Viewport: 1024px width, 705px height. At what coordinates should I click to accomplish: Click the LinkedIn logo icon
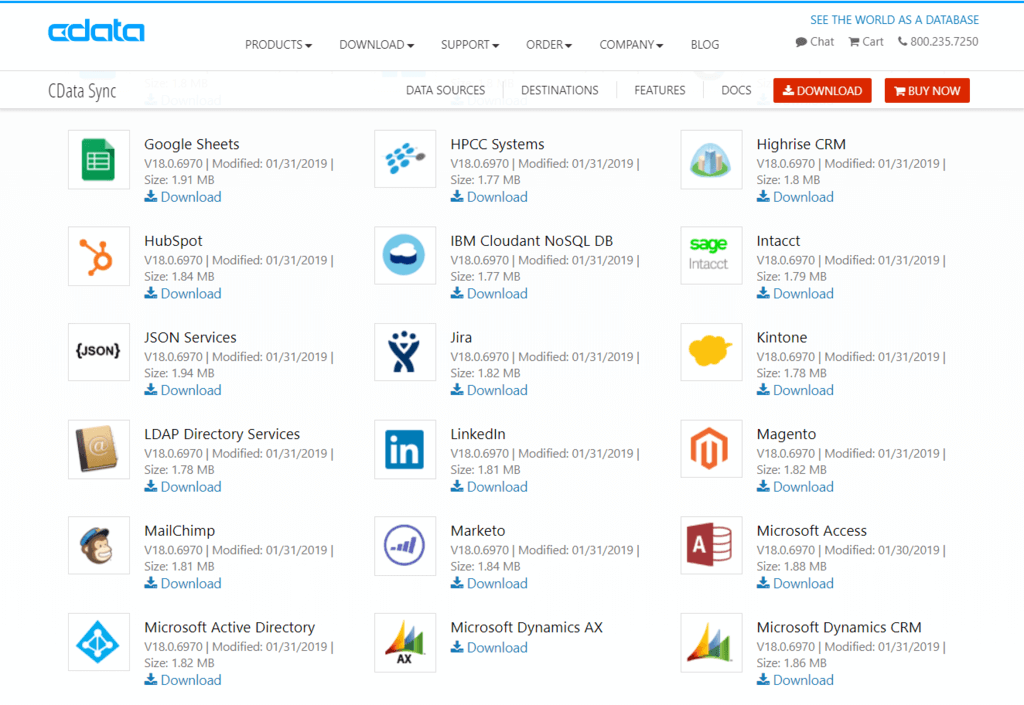pos(405,450)
